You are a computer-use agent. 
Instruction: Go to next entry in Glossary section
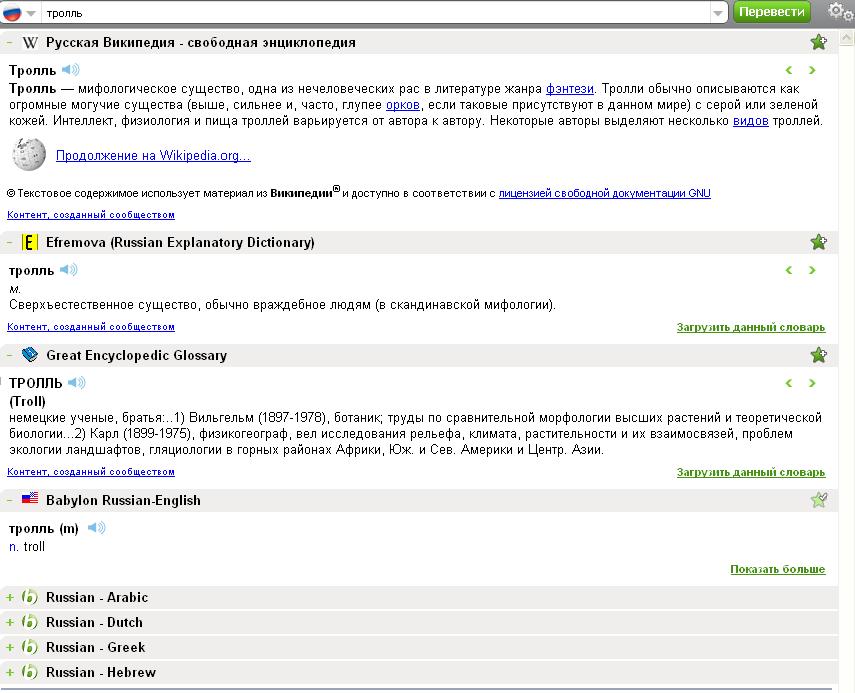coord(812,383)
